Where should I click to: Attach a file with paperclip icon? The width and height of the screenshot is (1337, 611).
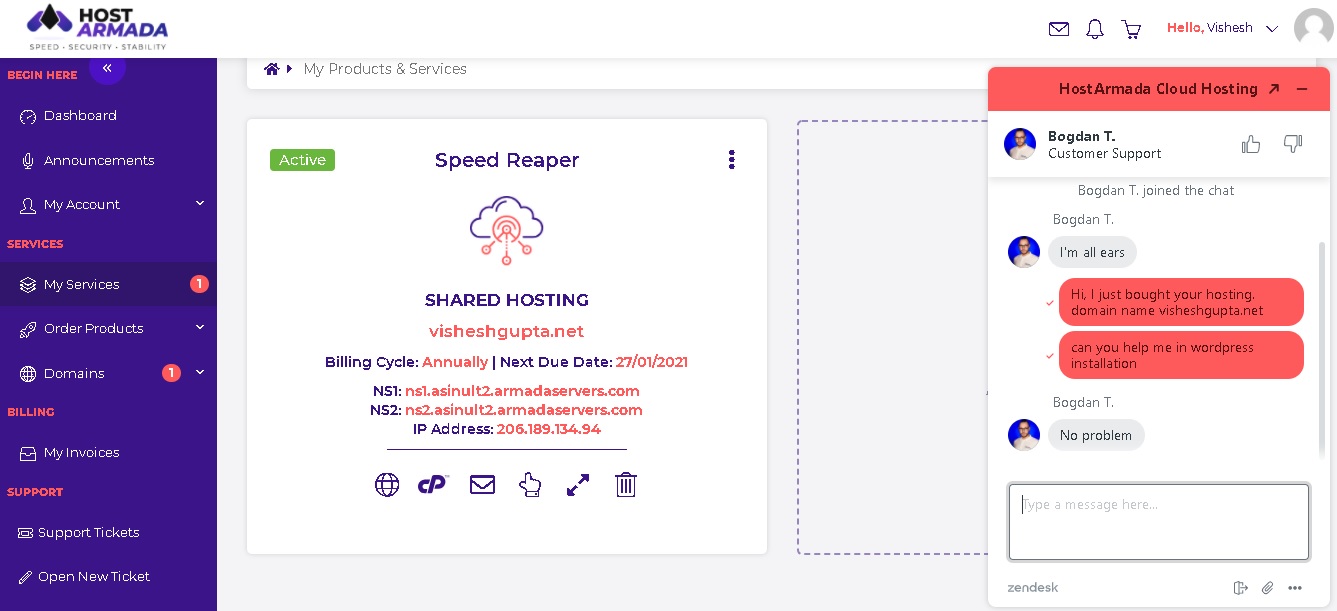[1267, 588]
